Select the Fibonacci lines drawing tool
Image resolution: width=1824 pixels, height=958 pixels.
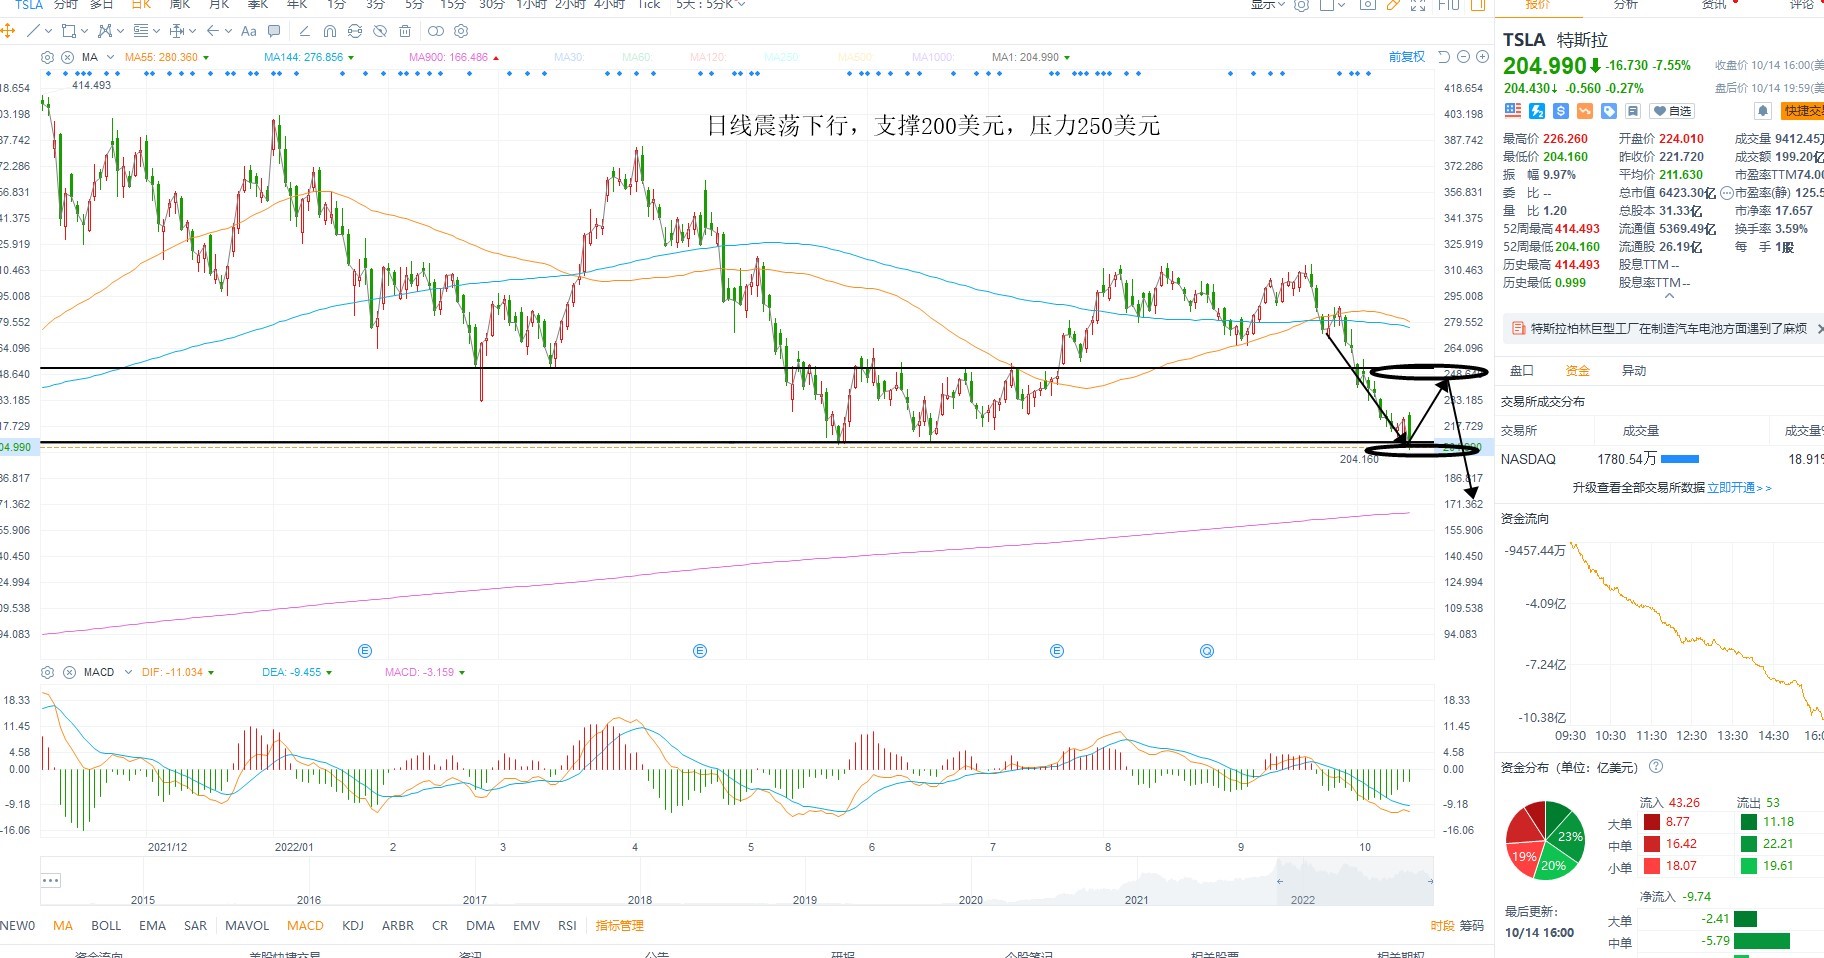tap(141, 31)
